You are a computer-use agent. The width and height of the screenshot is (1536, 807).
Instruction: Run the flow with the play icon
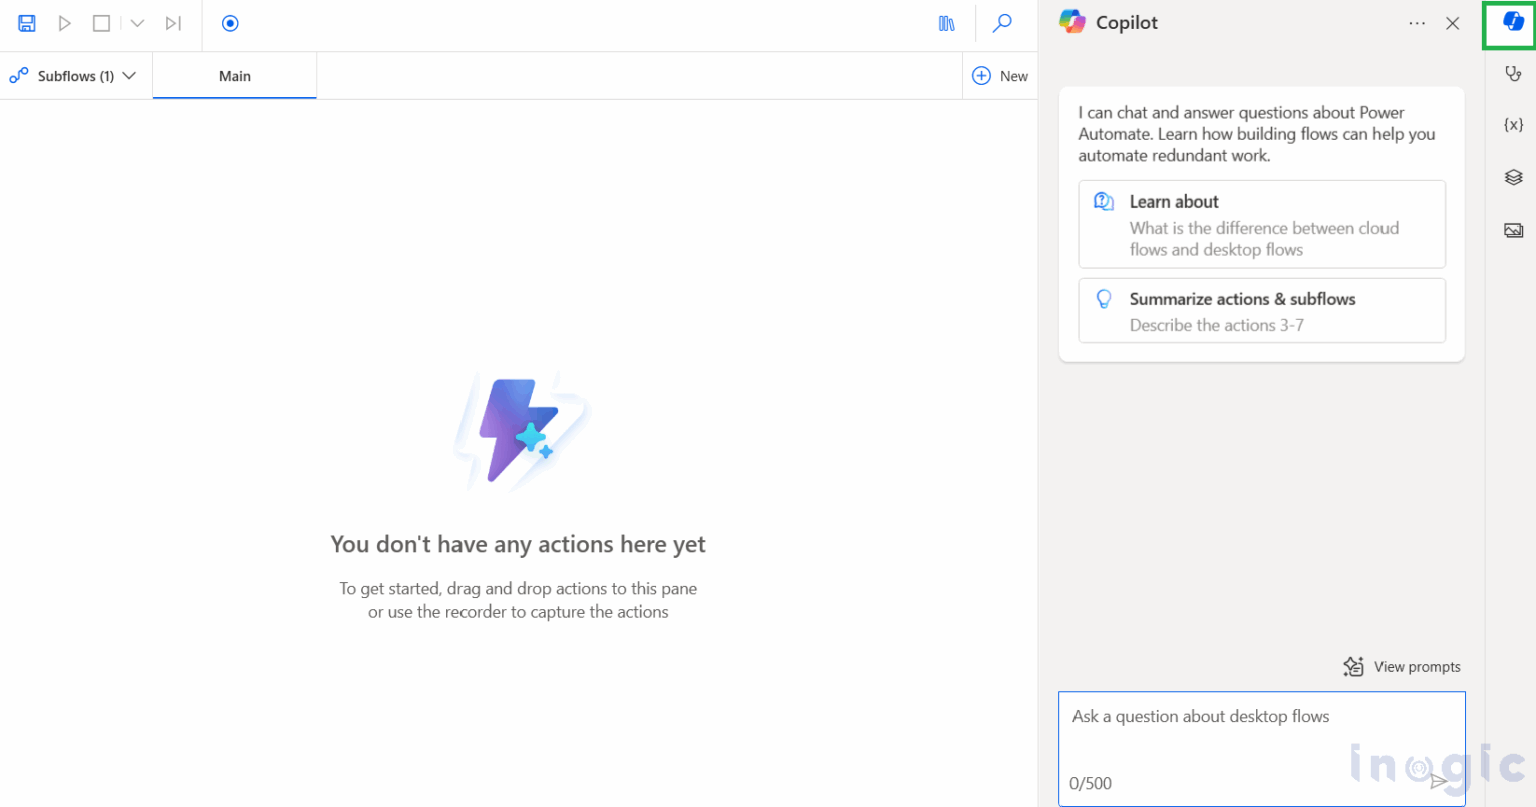pos(65,23)
